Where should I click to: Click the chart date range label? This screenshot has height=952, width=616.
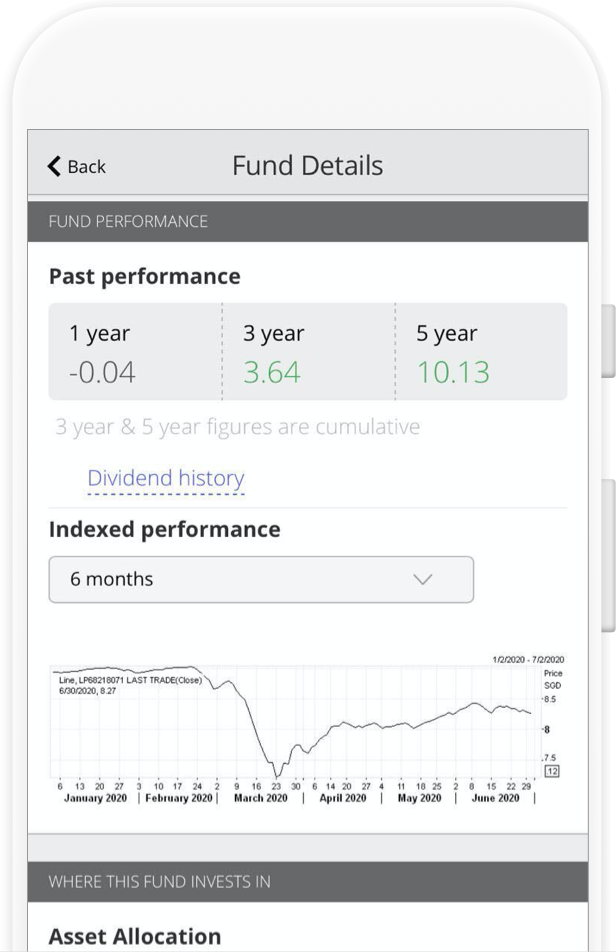click(x=528, y=659)
